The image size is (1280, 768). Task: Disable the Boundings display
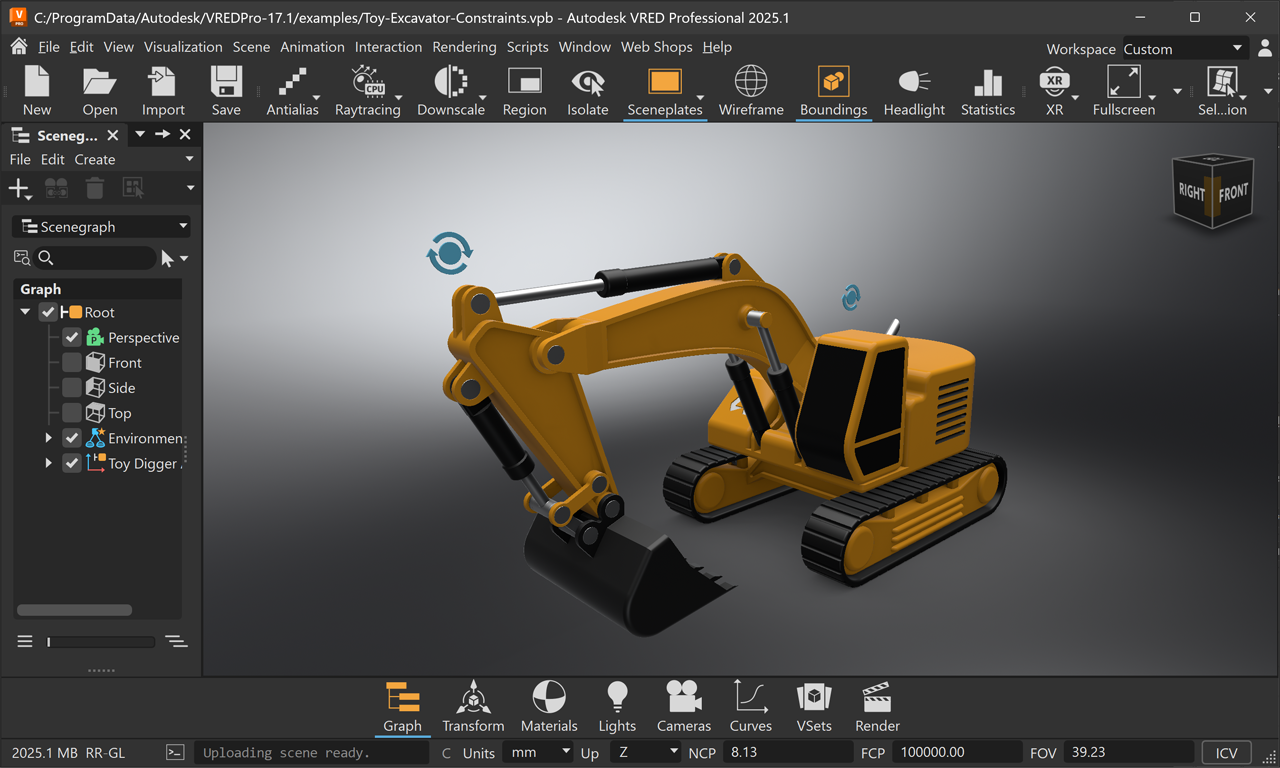[833, 90]
